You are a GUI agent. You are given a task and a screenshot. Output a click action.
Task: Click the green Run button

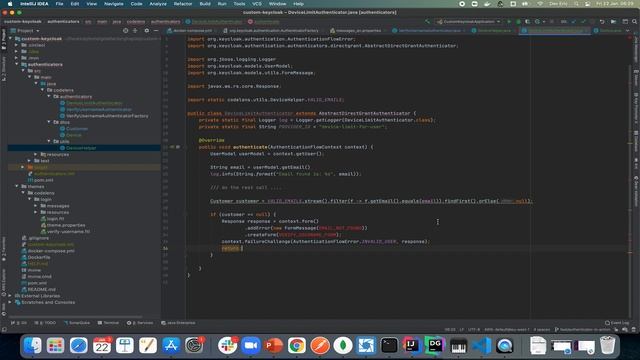pyautogui.click(x=509, y=22)
